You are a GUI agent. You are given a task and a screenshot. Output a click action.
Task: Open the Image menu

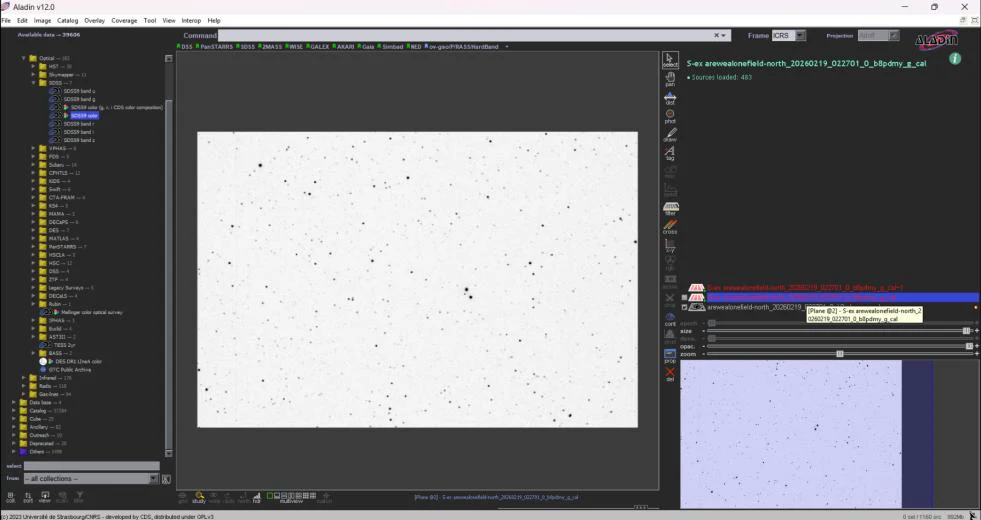pyautogui.click(x=43, y=21)
